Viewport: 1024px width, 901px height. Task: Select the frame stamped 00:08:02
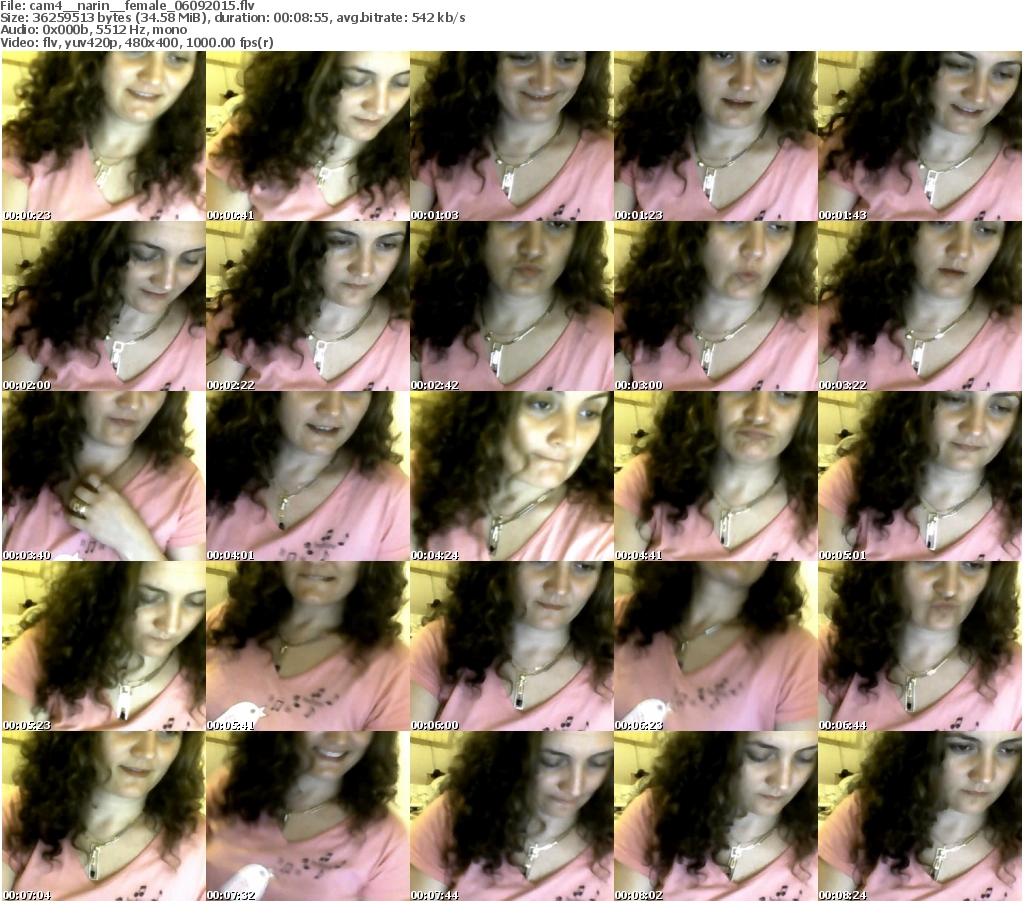(715, 816)
